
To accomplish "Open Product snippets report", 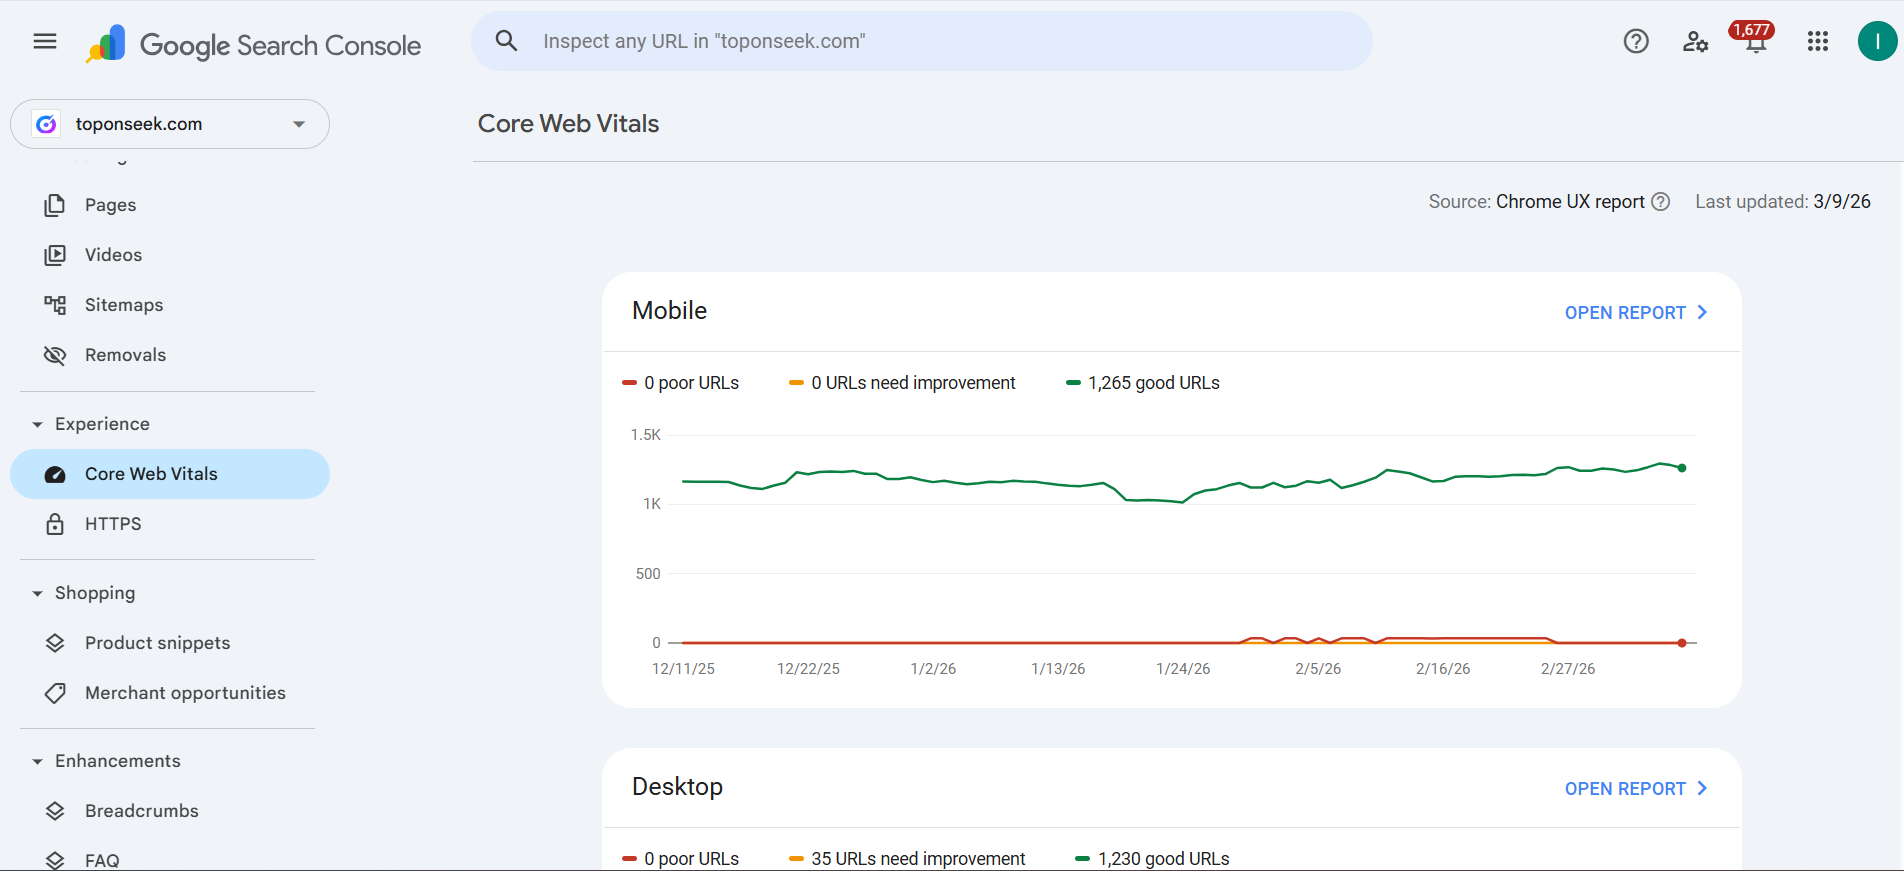I will [x=170, y=643].
